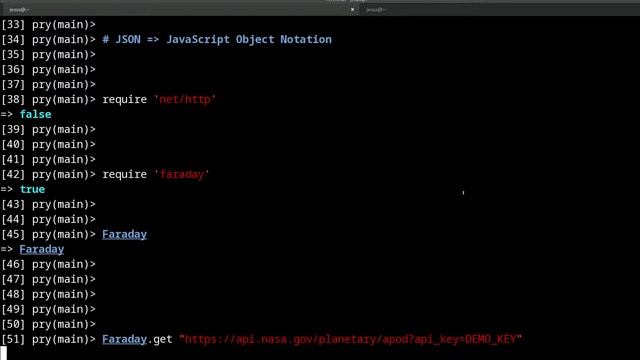The image size is (640, 360).
Task: Click the true return value
Action: [32, 189]
